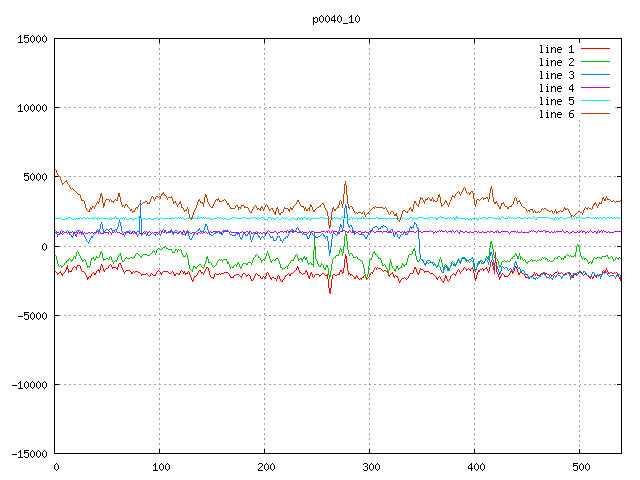The width and height of the screenshot is (640, 480).
Task: Click the red line 1 legend sample
Action: 595,49
